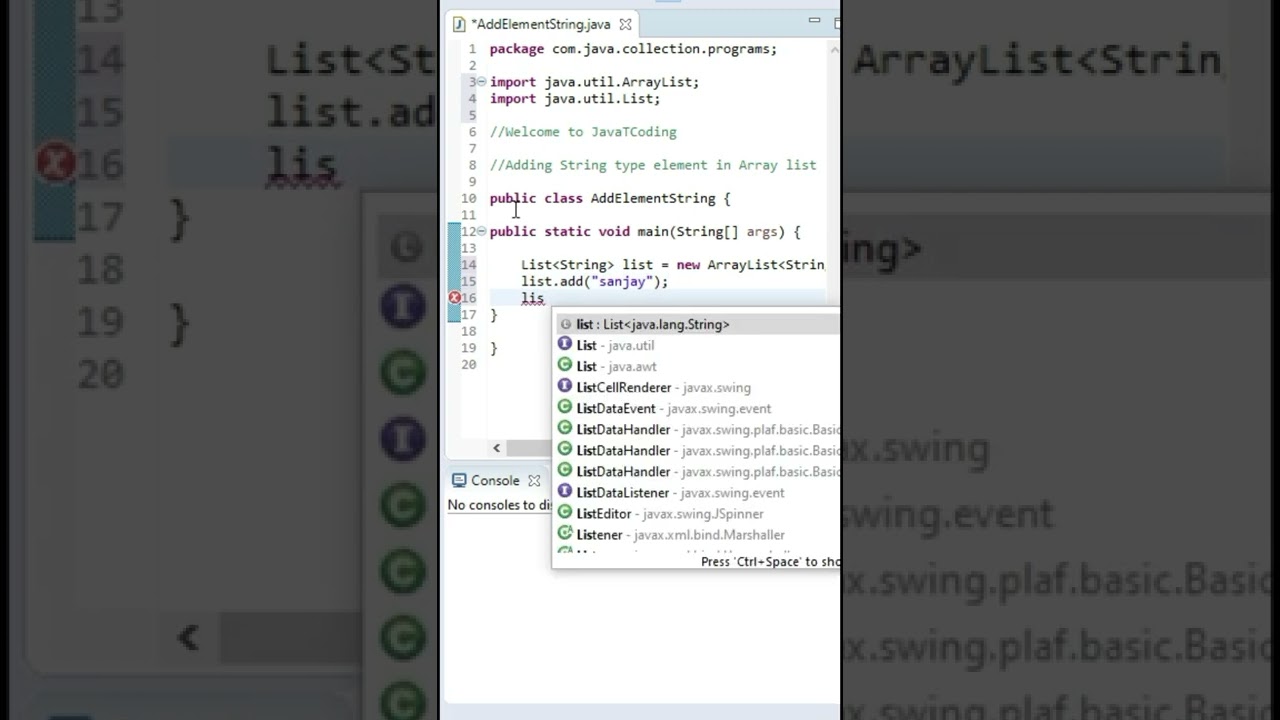The height and width of the screenshot is (720, 1280).
Task: Click the 'No consoles to di' message text
Action: pyautogui.click(x=500, y=505)
